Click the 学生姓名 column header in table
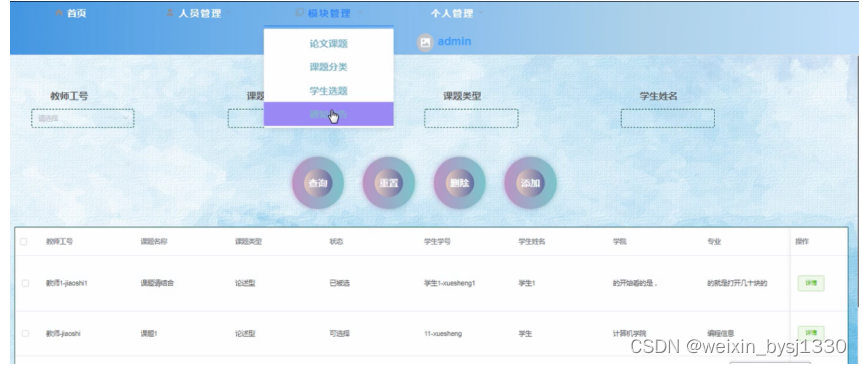The width and height of the screenshot is (862, 366). (x=532, y=242)
